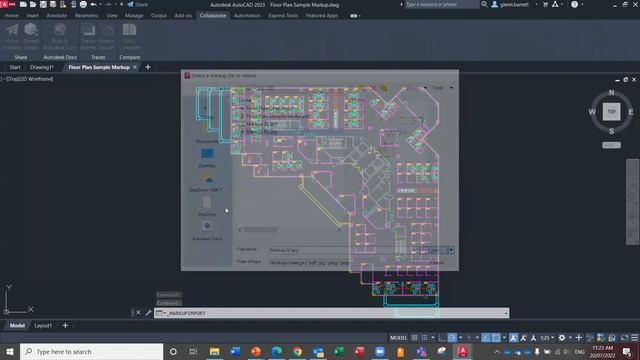Open the Views dropdown in file dialog
The image size is (640, 360).
coord(416,88)
